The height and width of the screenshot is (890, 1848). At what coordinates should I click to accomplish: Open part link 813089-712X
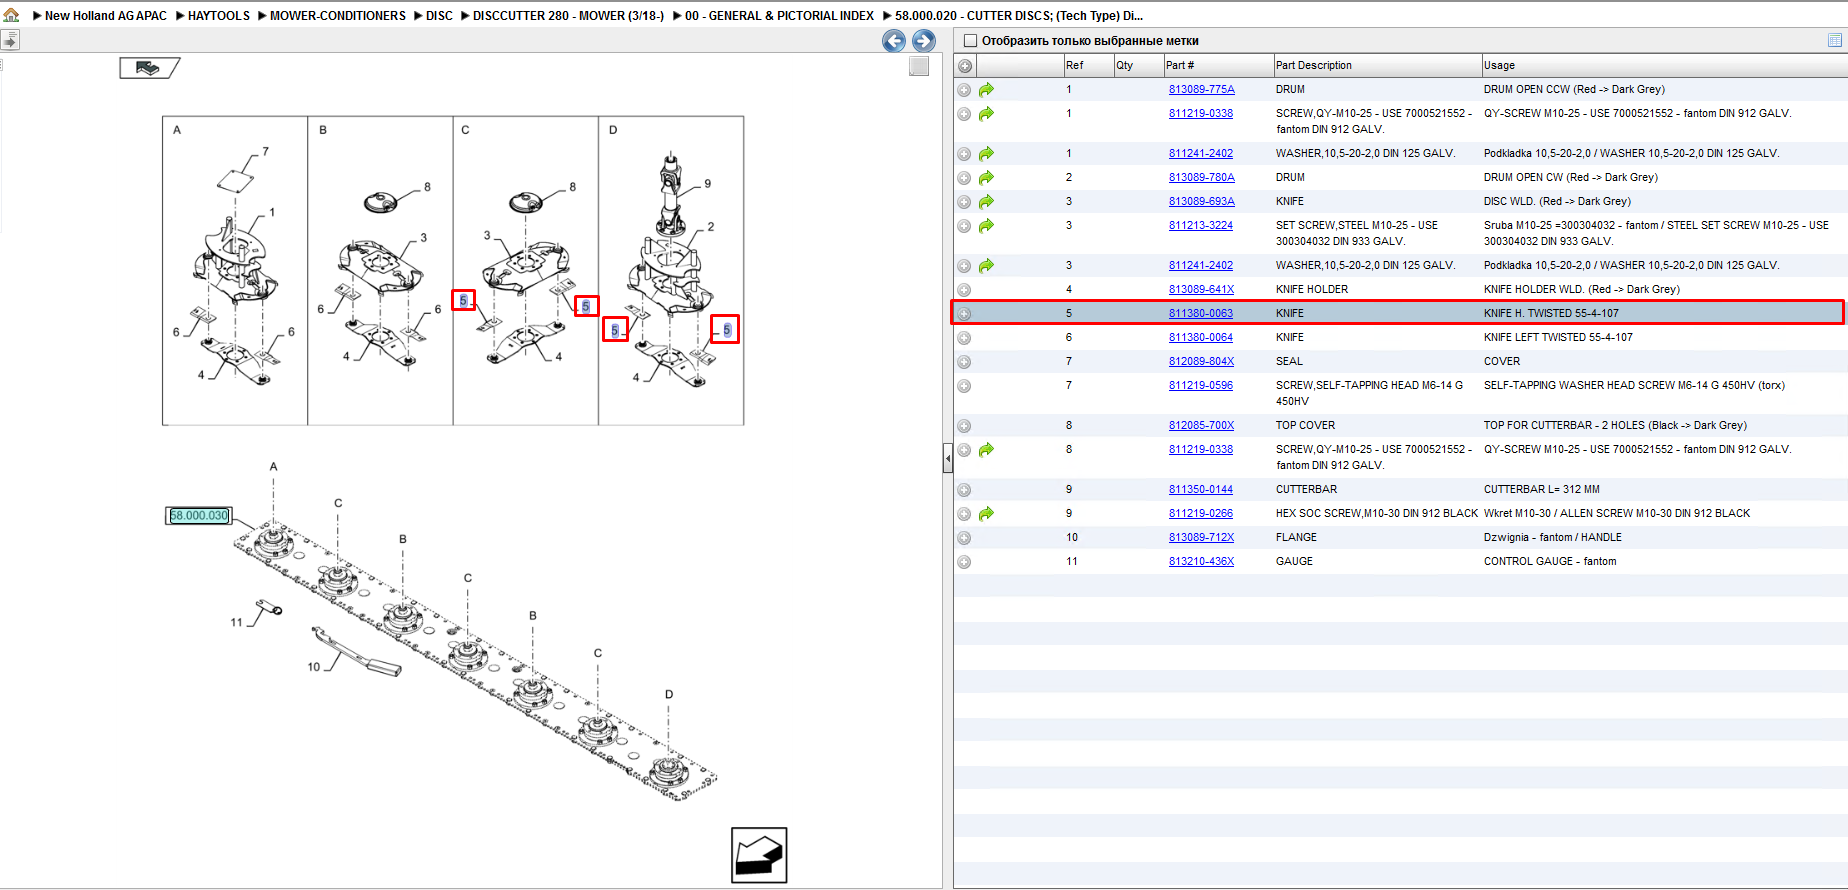click(x=1202, y=538)
